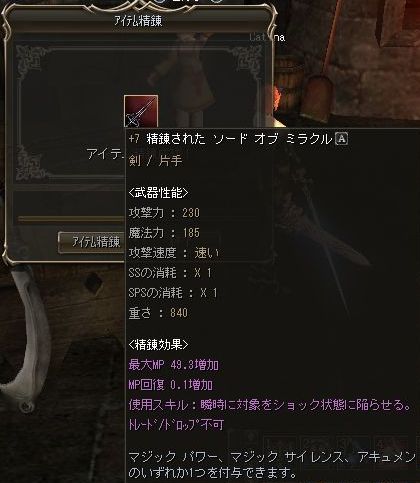The height and width of the screenshot is (483, 420).
Task: Click the 剣 / 片手 weapon type text
Action: click(x=155, y=161)
